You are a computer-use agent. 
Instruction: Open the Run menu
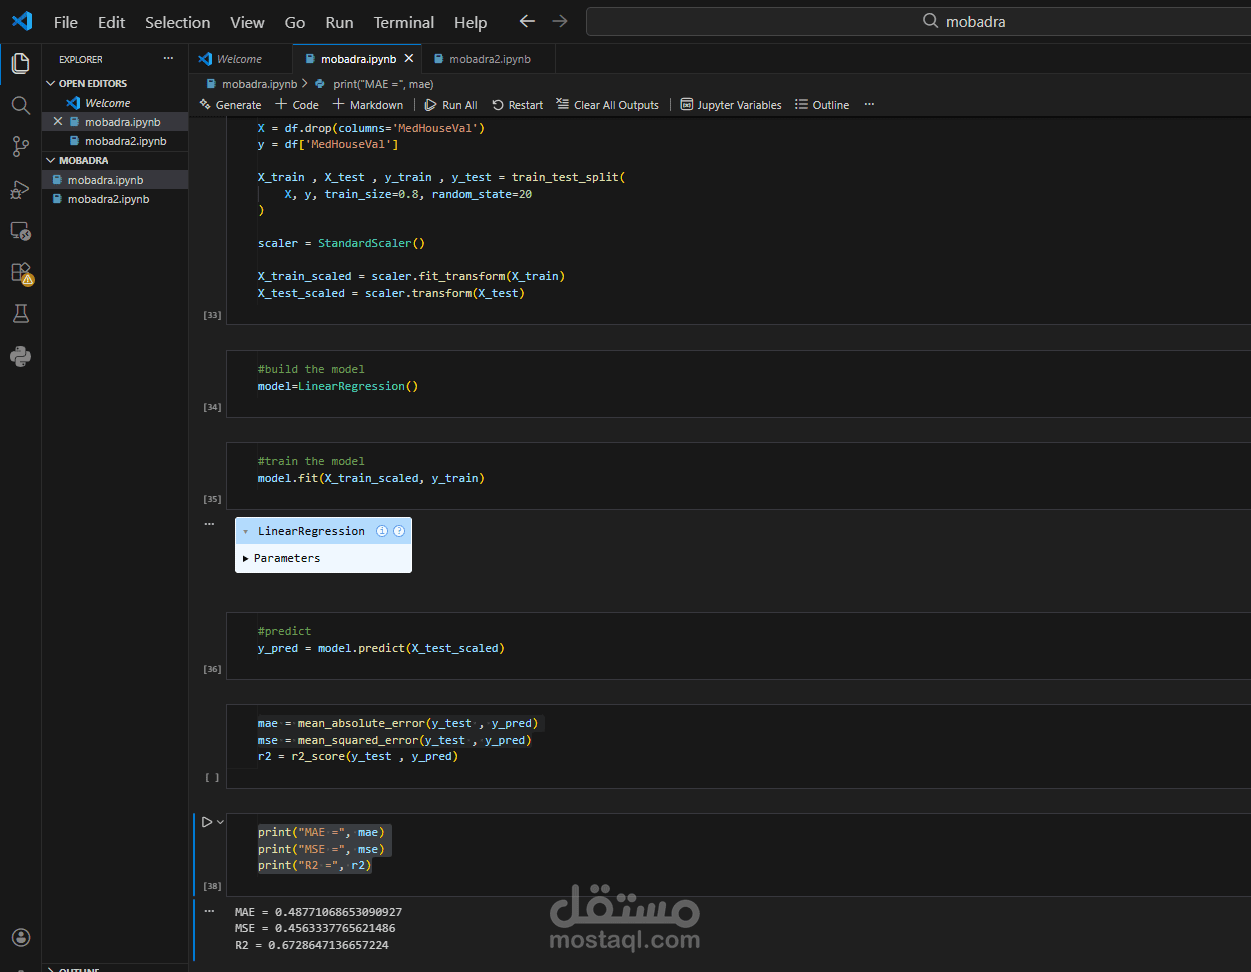pyautogui.click(x=339, y=22)
